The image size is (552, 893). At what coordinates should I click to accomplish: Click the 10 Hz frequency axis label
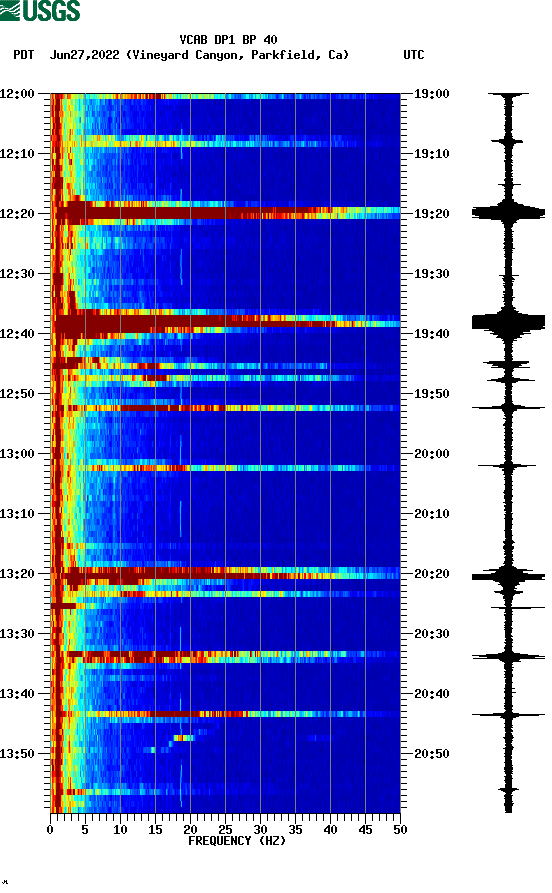pyautogui.click(x=120, y=830)
